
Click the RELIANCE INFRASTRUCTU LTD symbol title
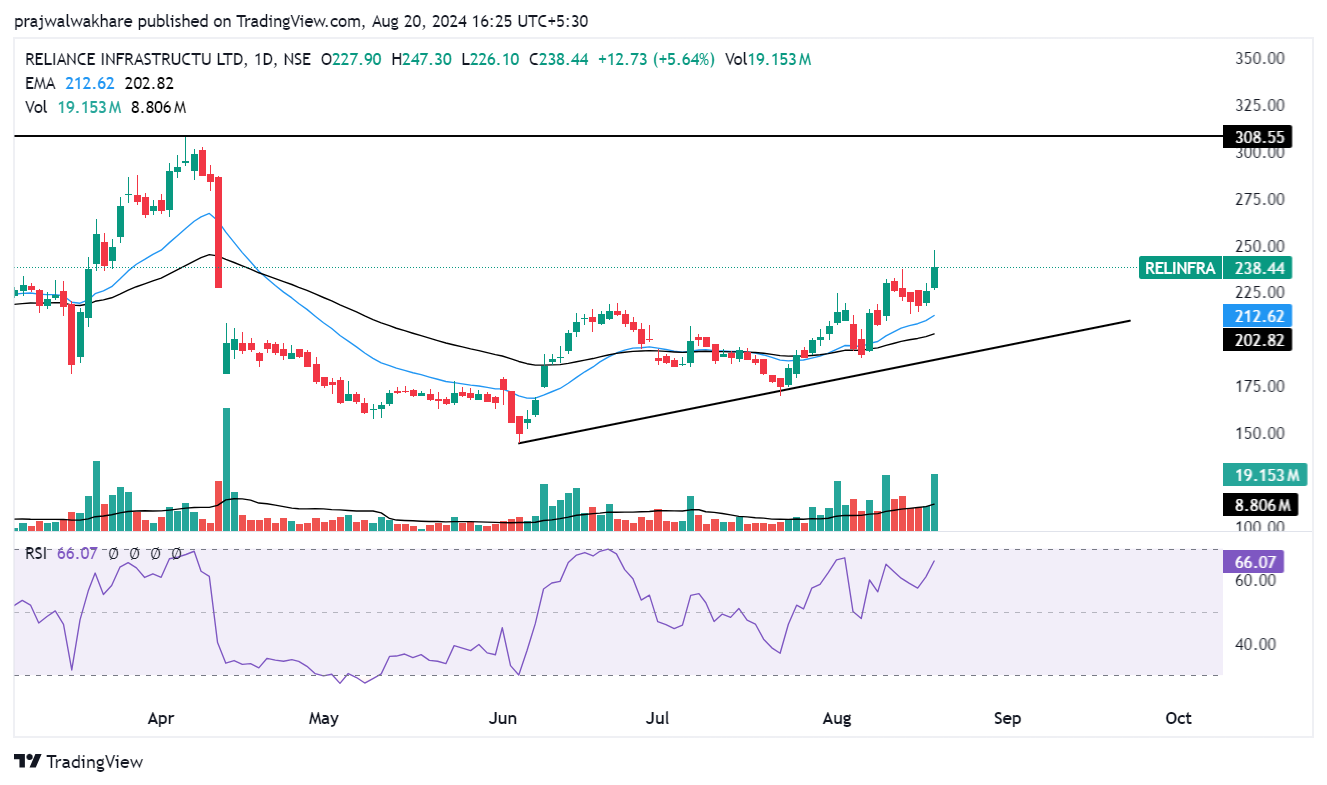tap(135, 60)
